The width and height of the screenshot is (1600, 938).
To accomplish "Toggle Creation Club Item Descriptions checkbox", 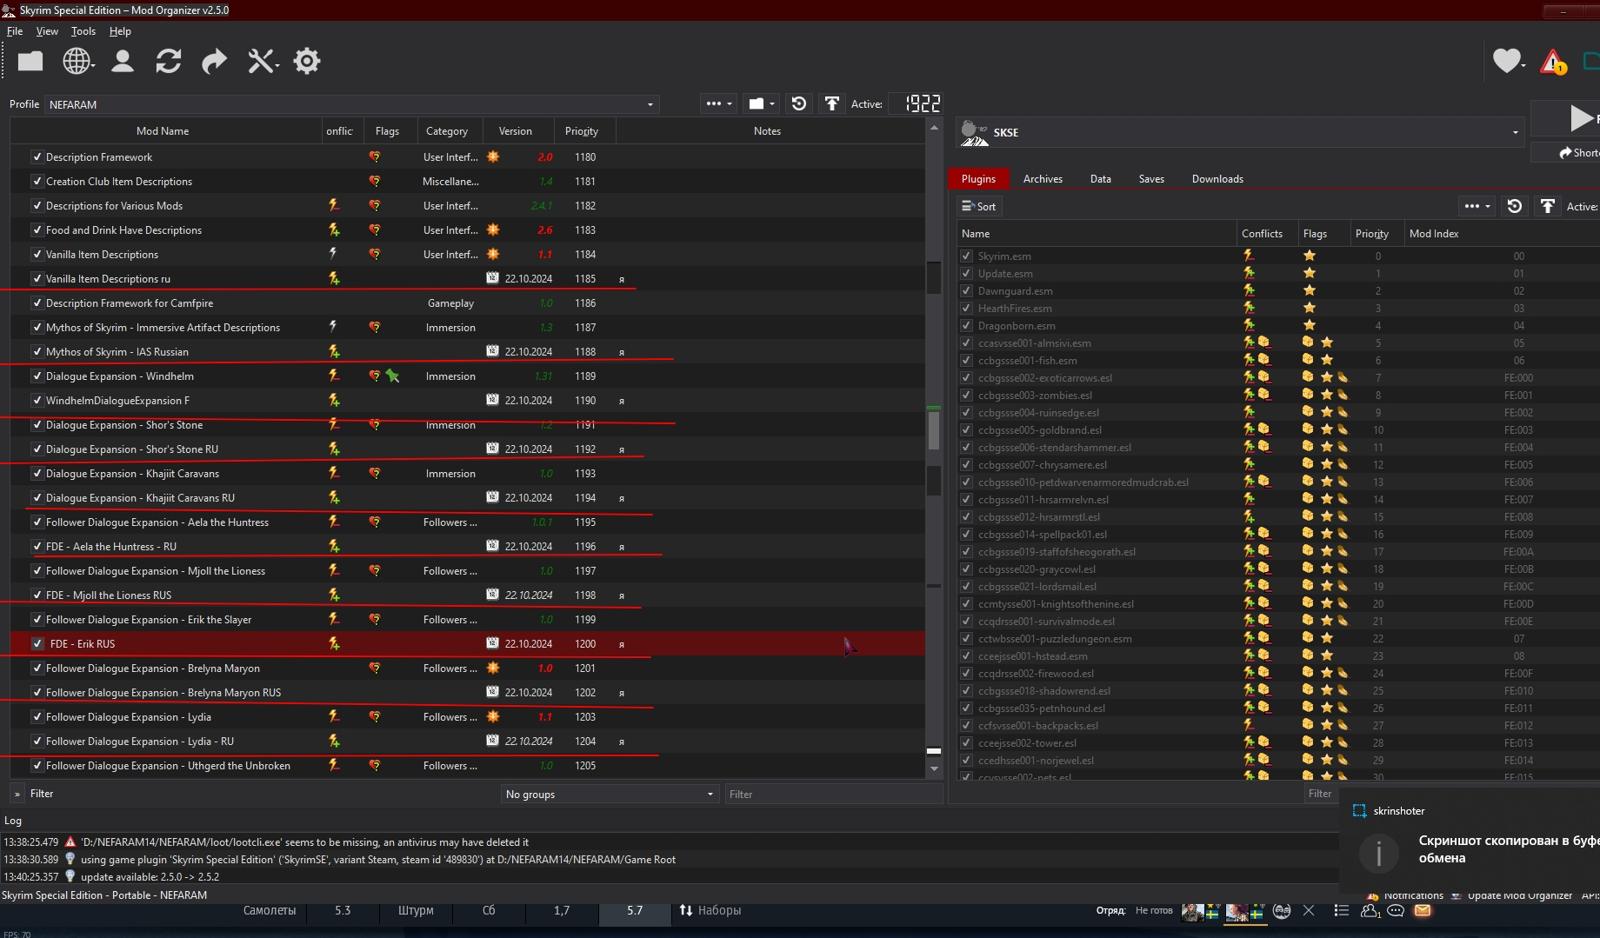I will (x=37, y=181).
